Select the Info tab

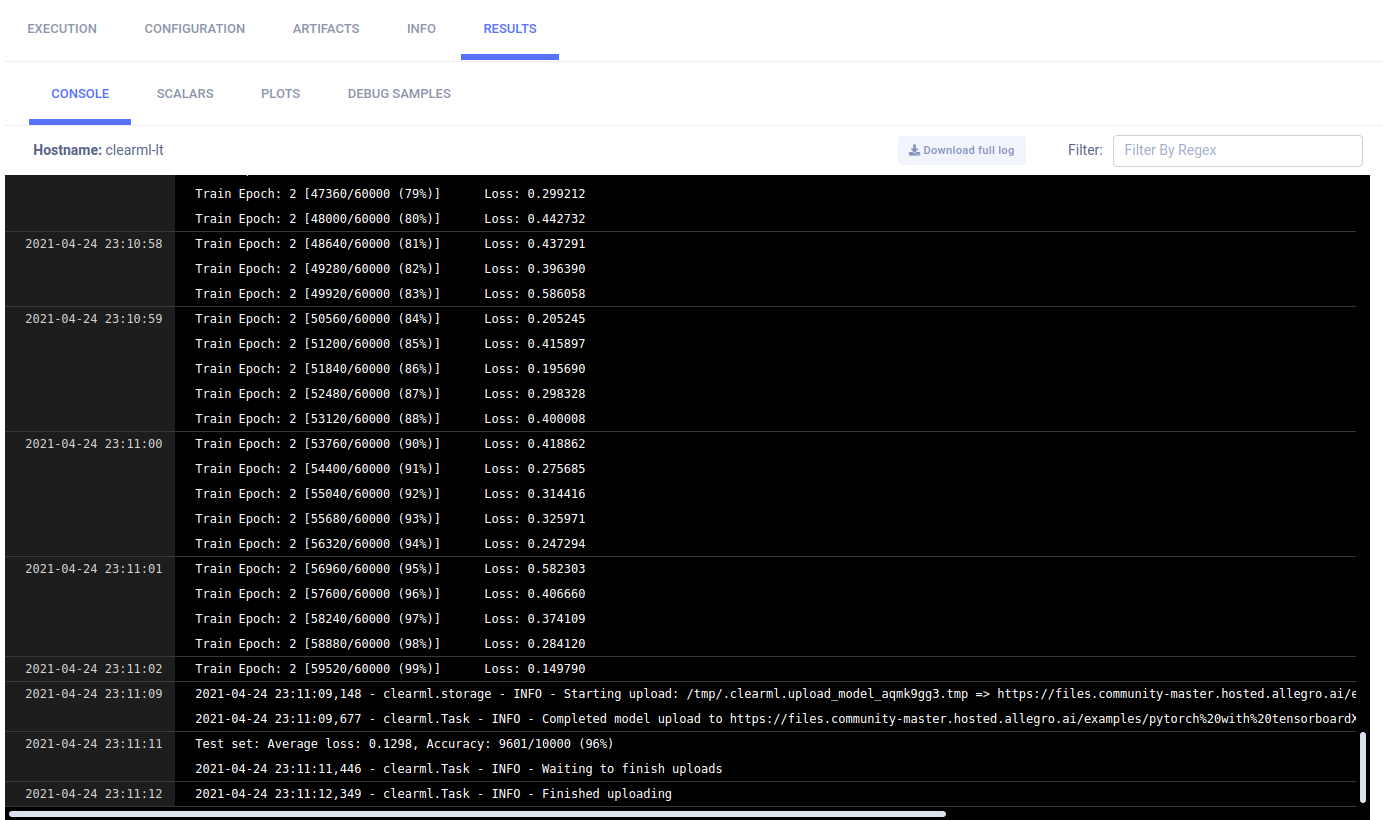[421, 29]
